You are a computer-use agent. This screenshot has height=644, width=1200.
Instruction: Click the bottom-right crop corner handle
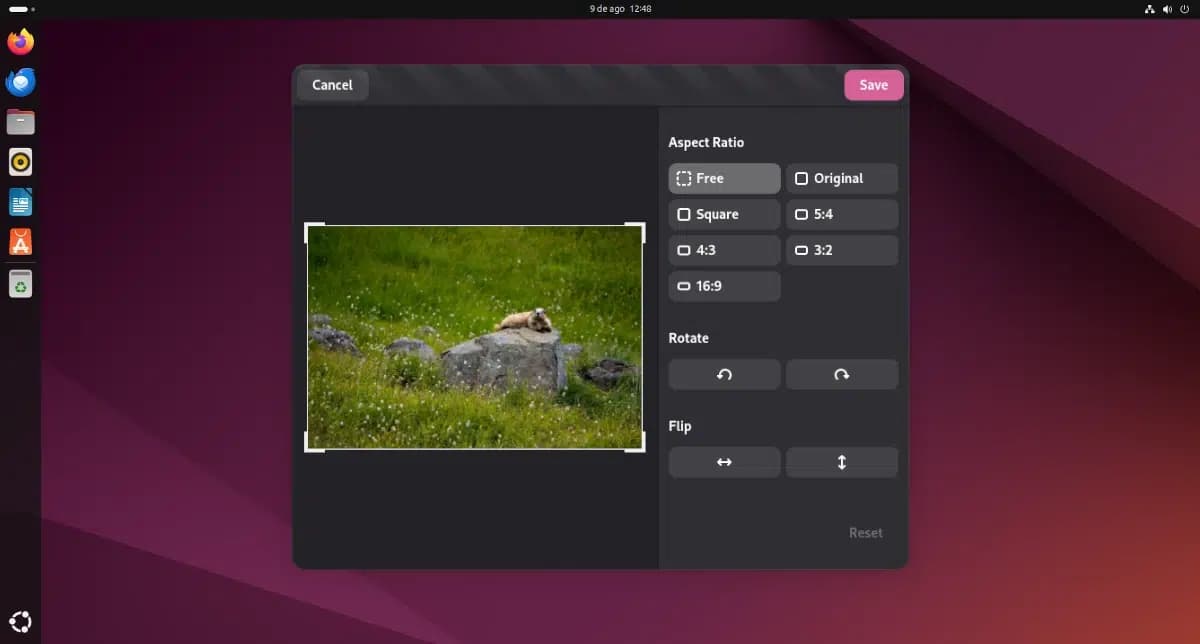tap(640, 447)
